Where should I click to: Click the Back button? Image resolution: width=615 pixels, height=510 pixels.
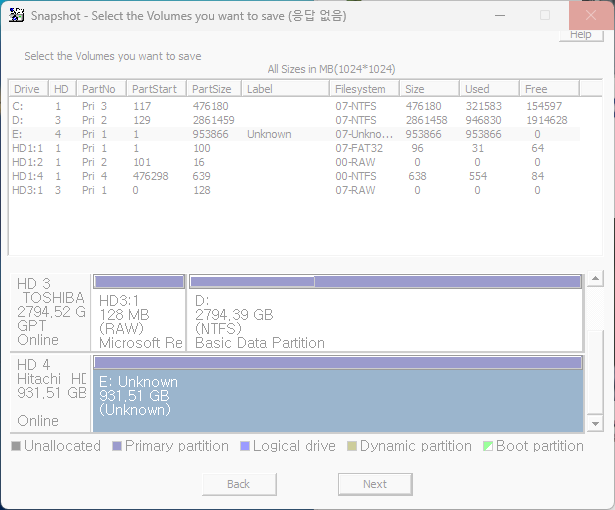tap(239, 484)
